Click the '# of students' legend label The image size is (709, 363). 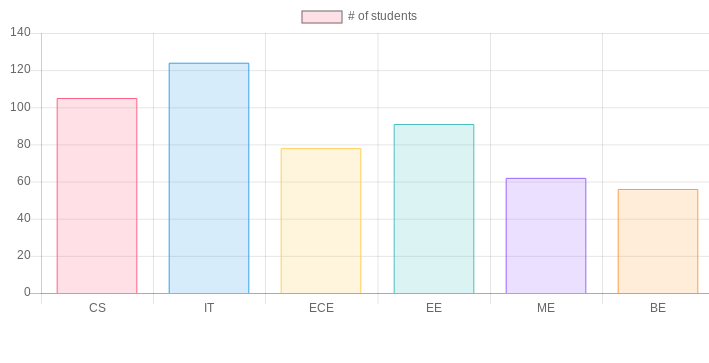click(382, 16)
